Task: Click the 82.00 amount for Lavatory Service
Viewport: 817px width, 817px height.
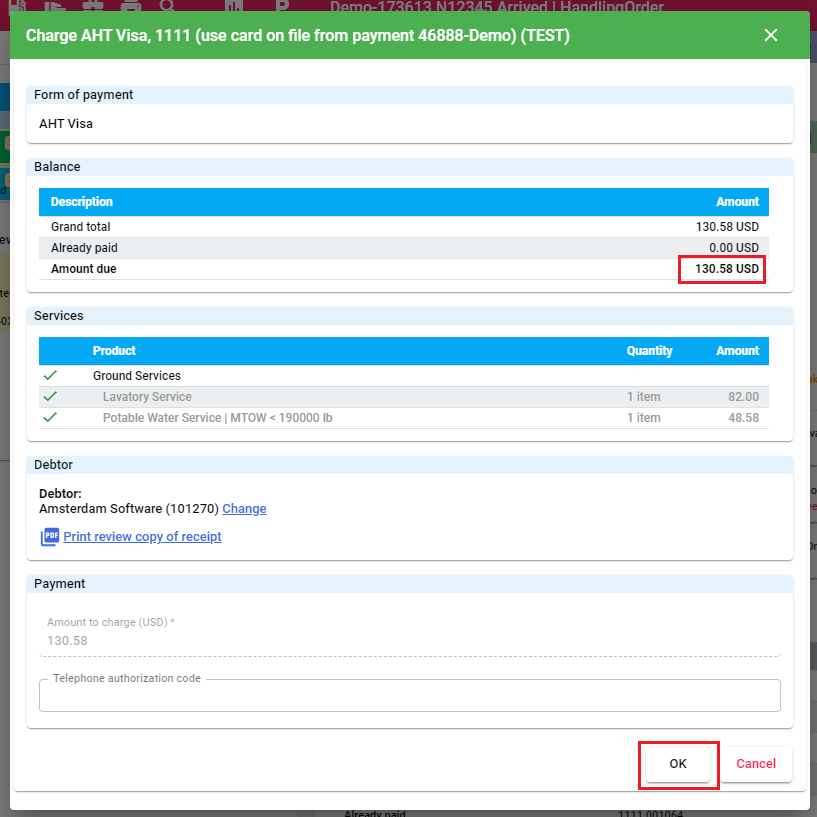Action: click(x=744, y=397)
